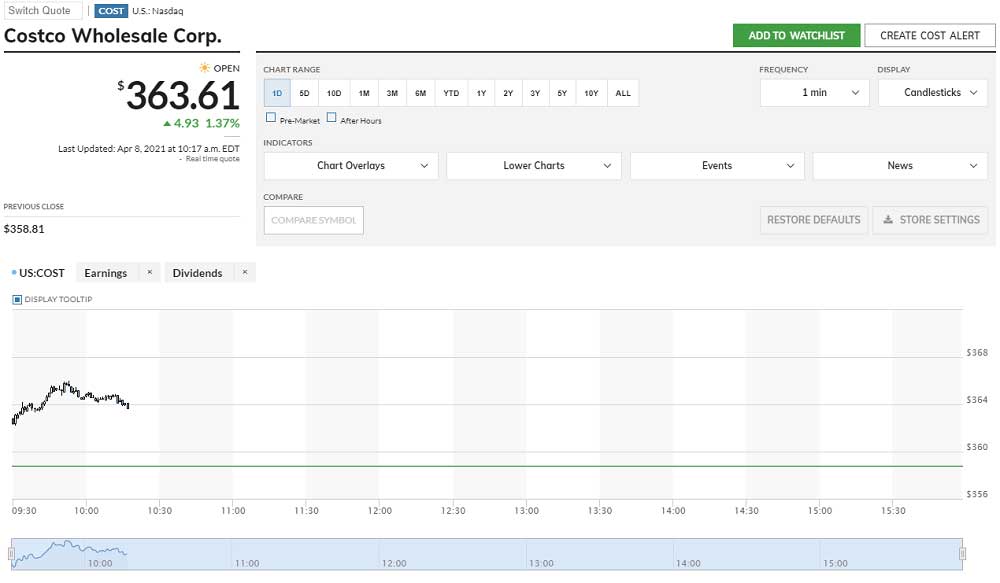Open the Frequency 1 min dropdown
Viewport: 1000px width, 583px height.
[x=814, y=92]
